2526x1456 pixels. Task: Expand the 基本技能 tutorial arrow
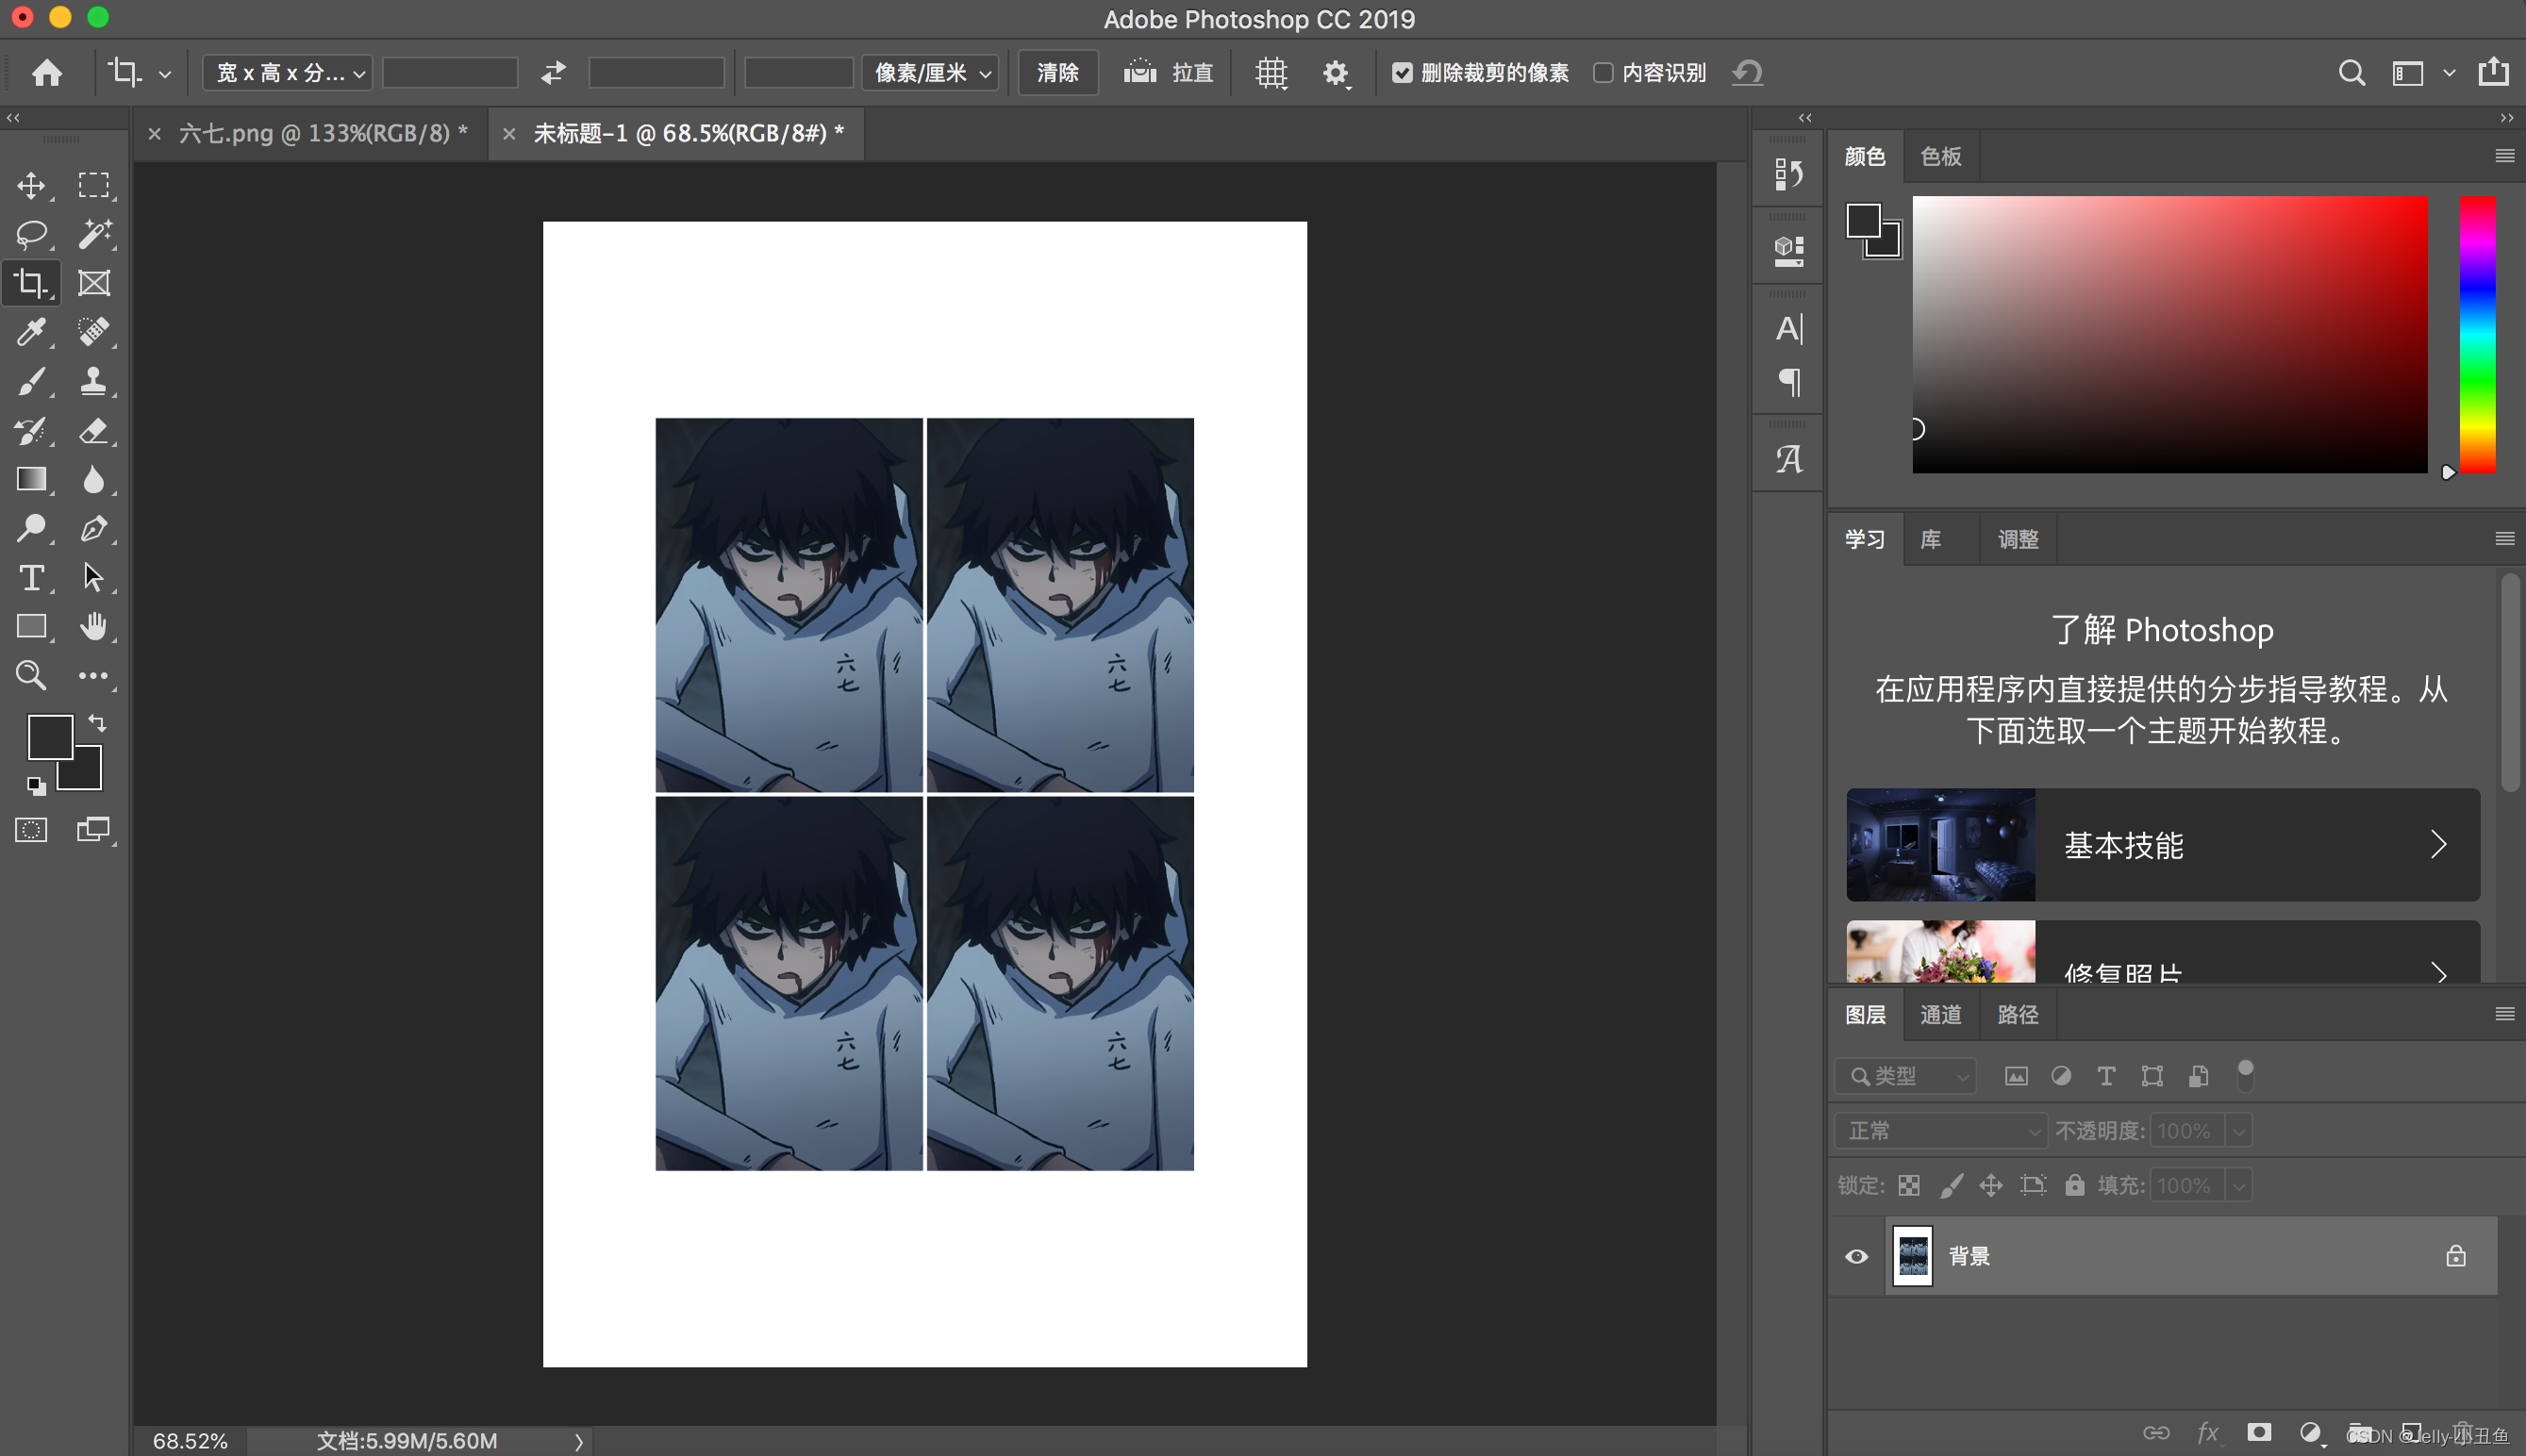pos(2438,845)
